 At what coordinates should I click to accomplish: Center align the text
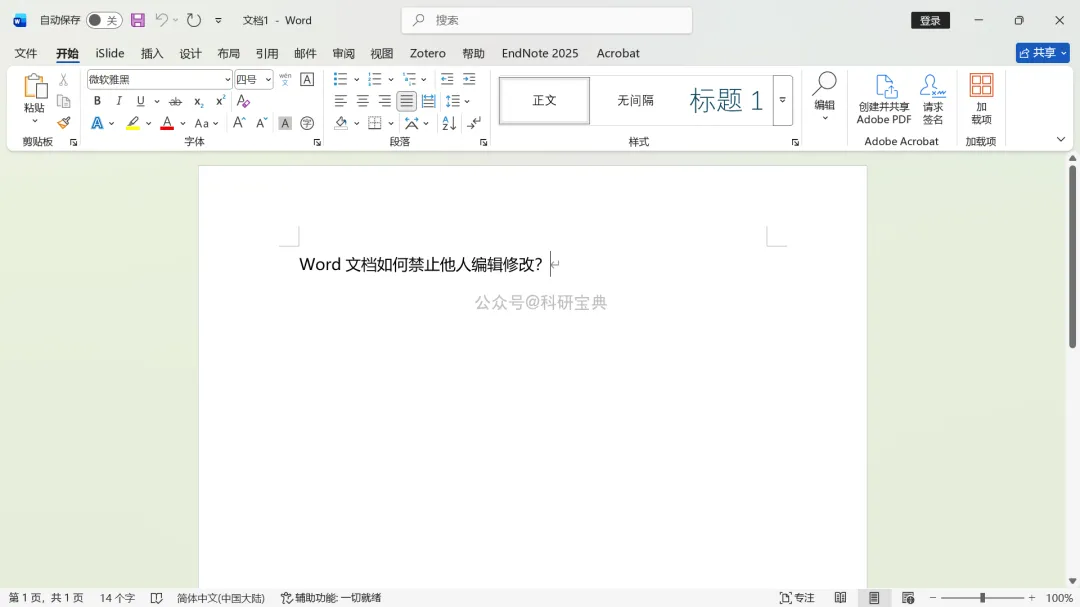tap(362, 101)
